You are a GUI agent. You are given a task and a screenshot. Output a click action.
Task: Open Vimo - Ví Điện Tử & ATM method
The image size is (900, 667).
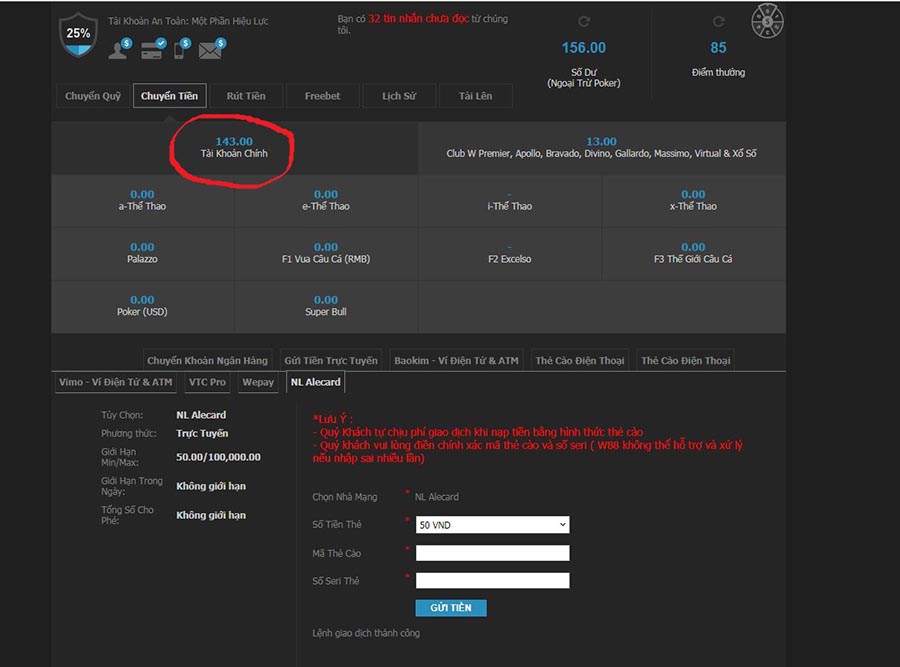tap(115, 382)
